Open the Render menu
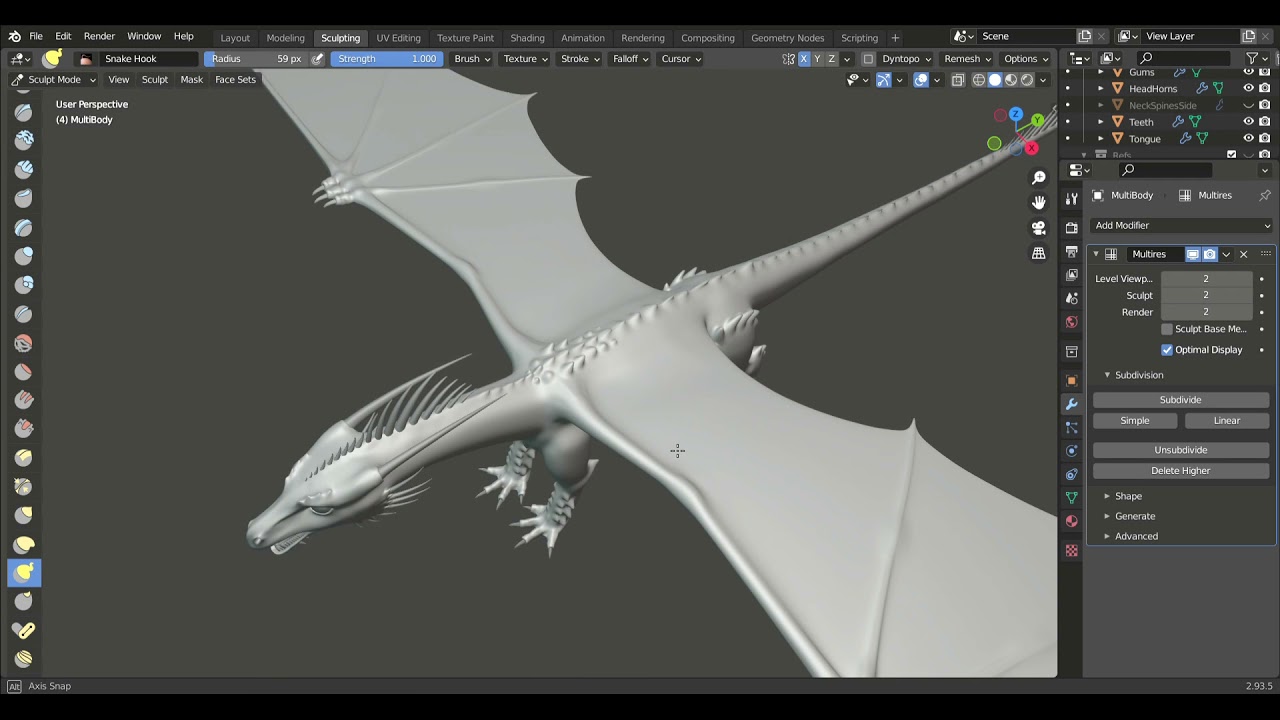 click(x=99, y=36)
